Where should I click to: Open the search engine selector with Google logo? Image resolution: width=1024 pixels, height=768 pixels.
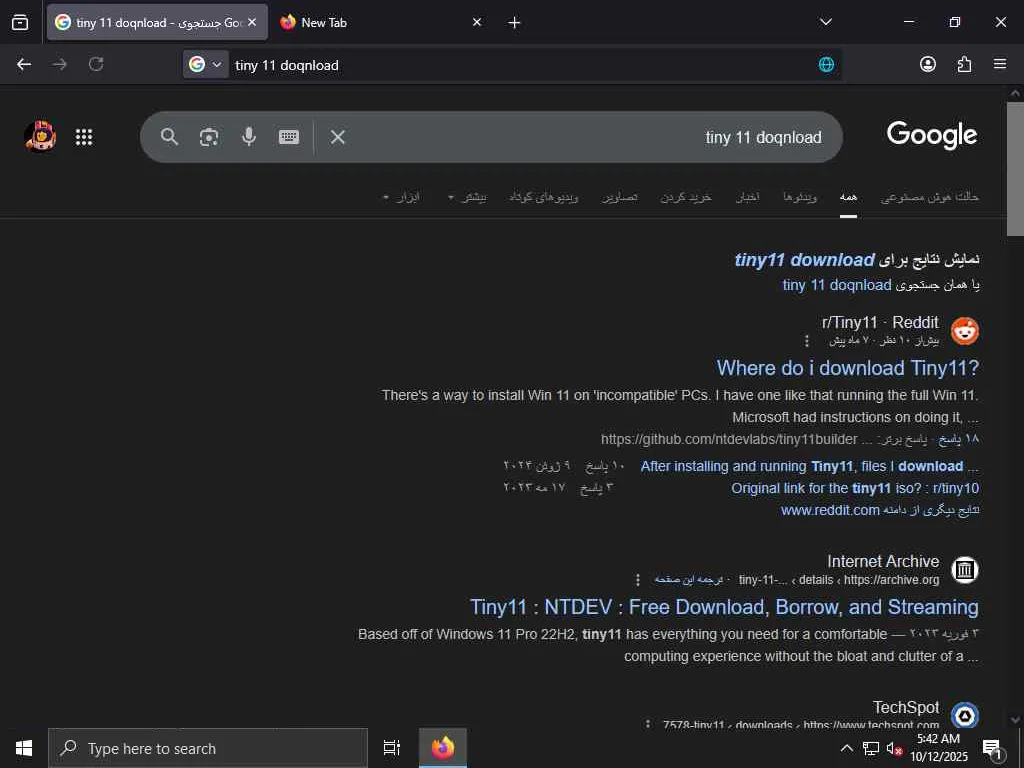tap(206, 64)
